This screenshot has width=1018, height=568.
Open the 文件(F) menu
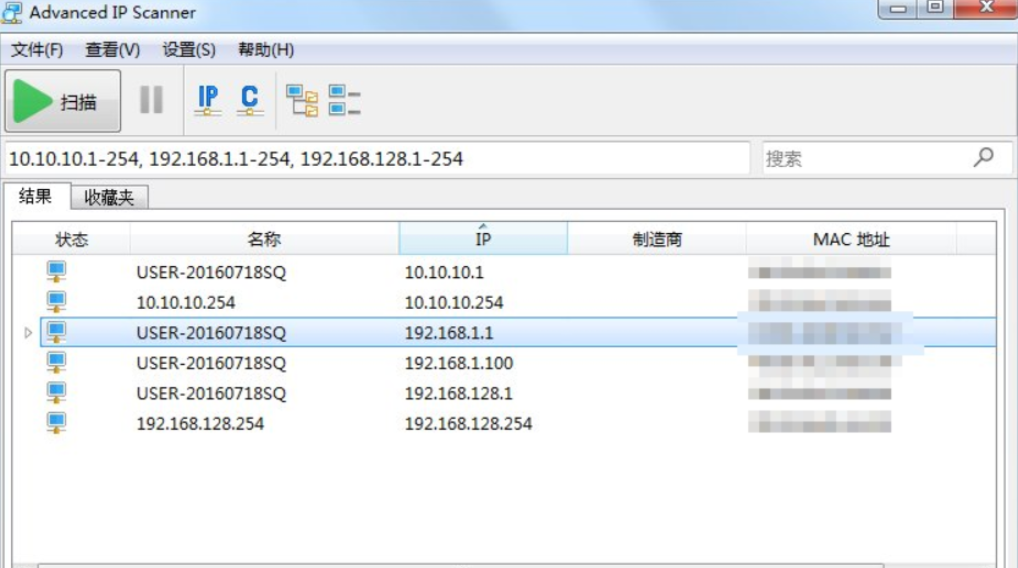pos(37,50)
